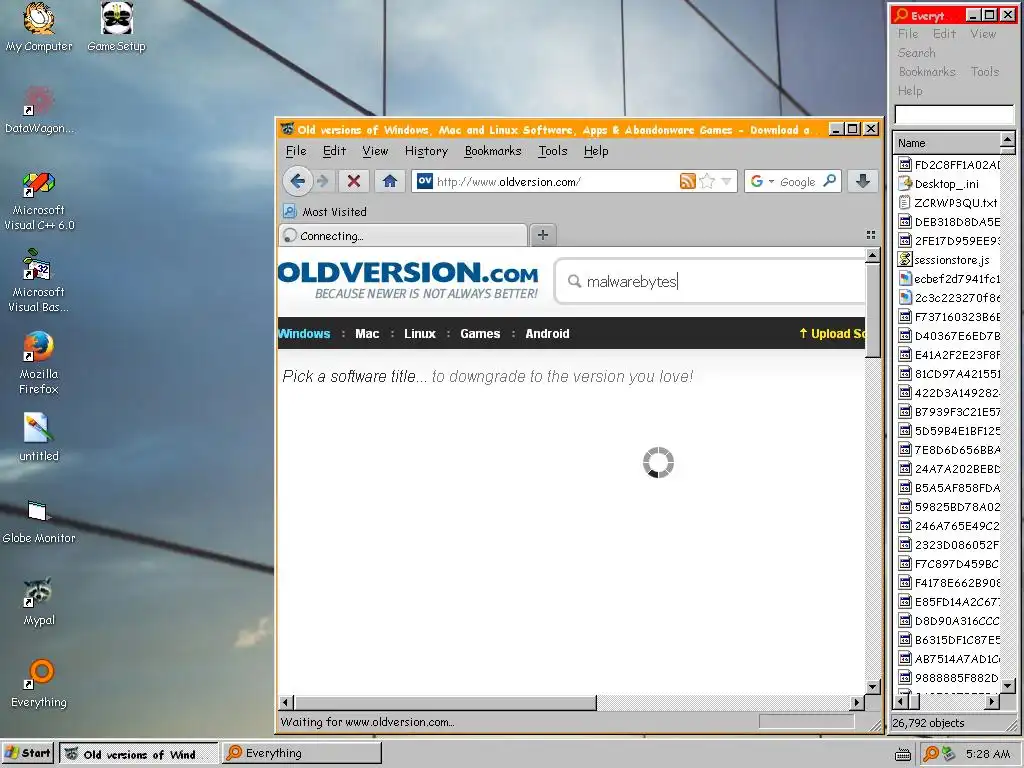The height and width of the screenshot is (768, 1024).
Task: Click the browser URL address field
Action: [x=557, y=181]
